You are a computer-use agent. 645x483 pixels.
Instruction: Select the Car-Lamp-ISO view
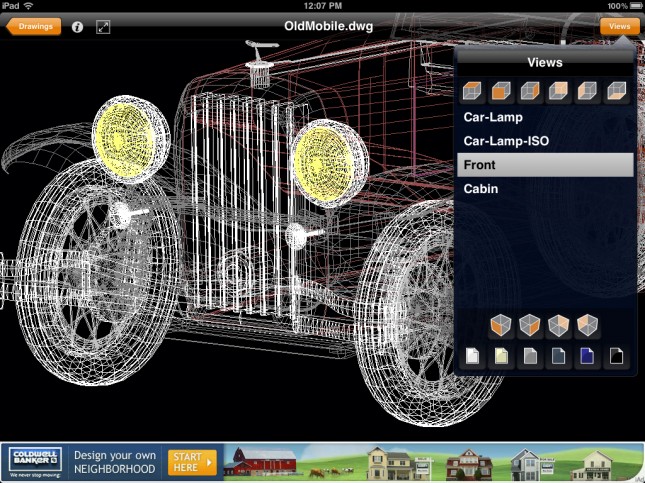point(545,141)
